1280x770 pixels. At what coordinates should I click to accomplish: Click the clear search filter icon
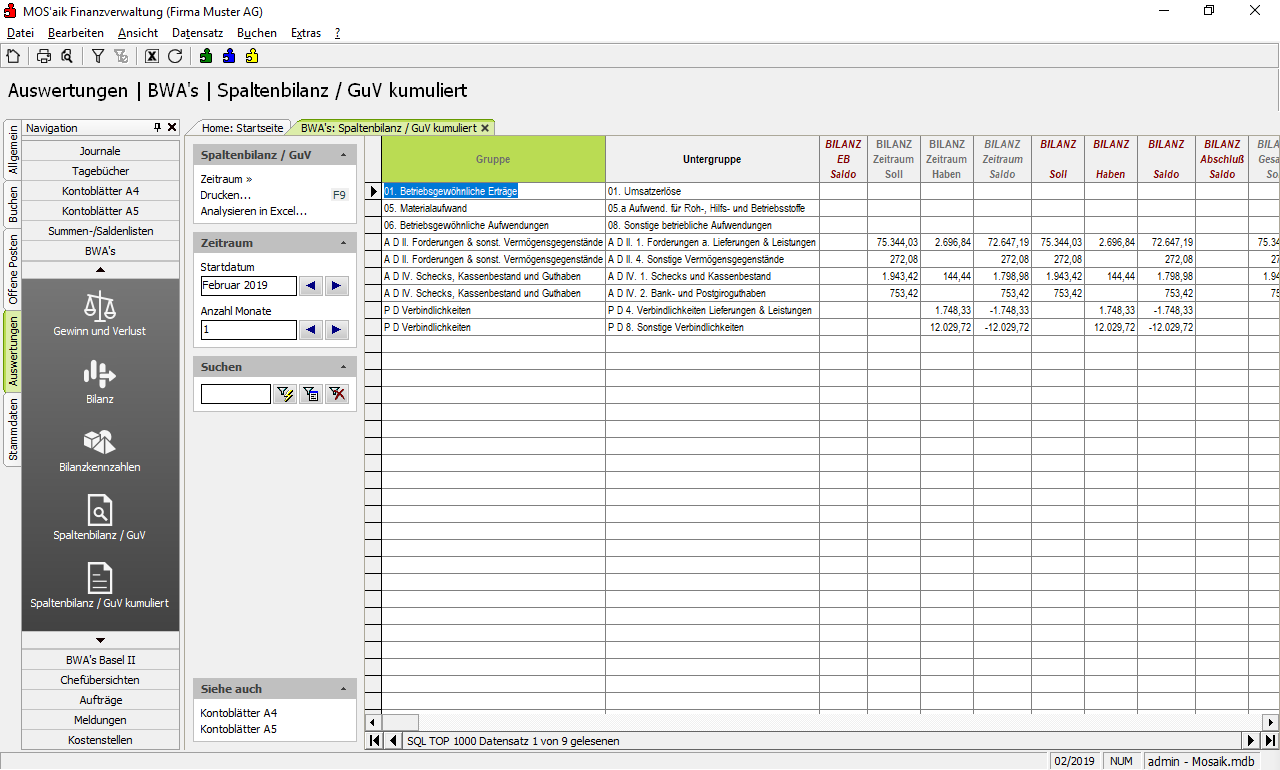coord(338,394)
